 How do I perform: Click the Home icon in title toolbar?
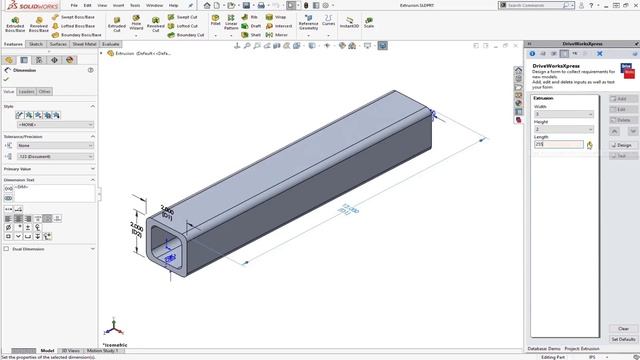pyautogui.click(x=207, y=5)
